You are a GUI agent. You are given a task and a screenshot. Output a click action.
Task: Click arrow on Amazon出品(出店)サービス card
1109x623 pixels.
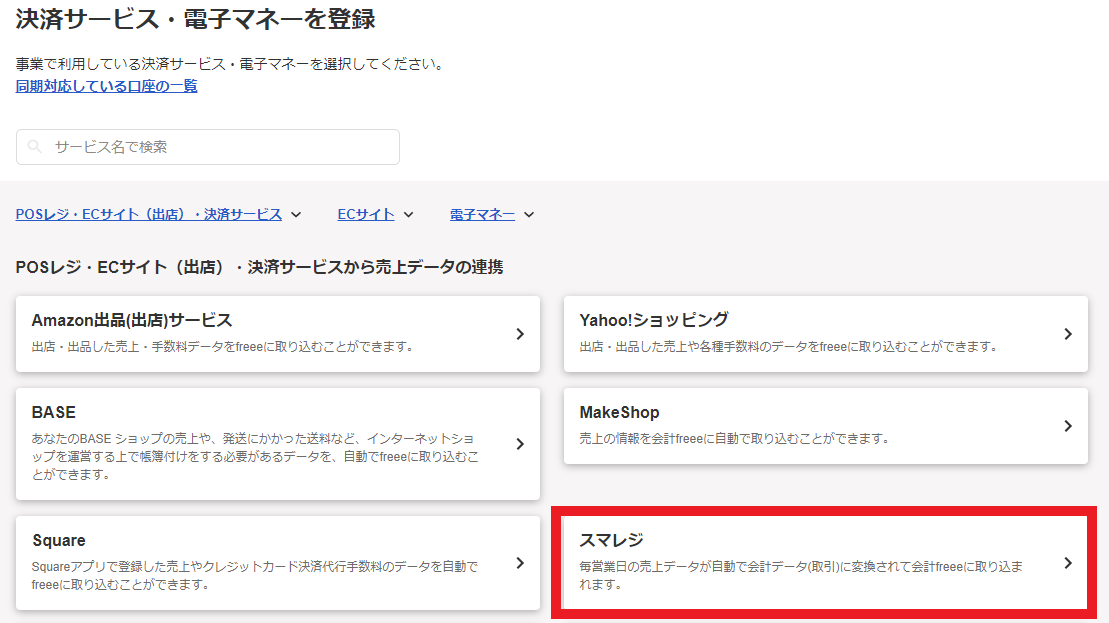point(520,334)
